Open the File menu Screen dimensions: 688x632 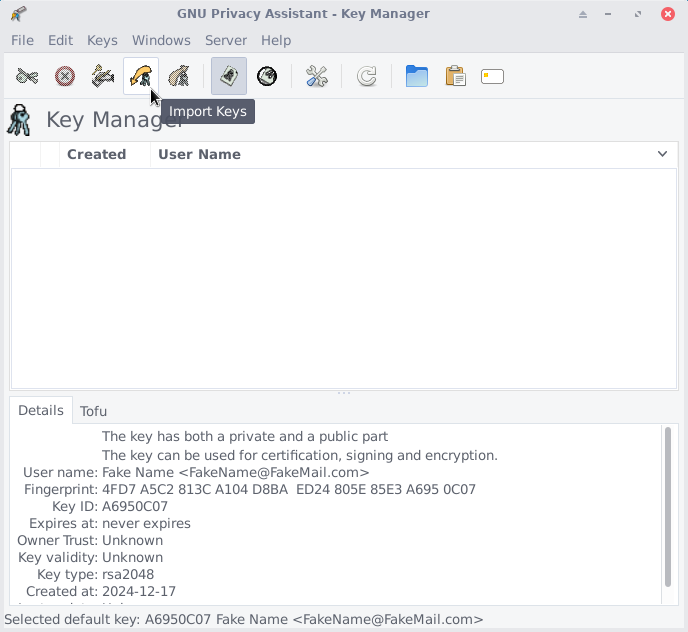point(22,40)
